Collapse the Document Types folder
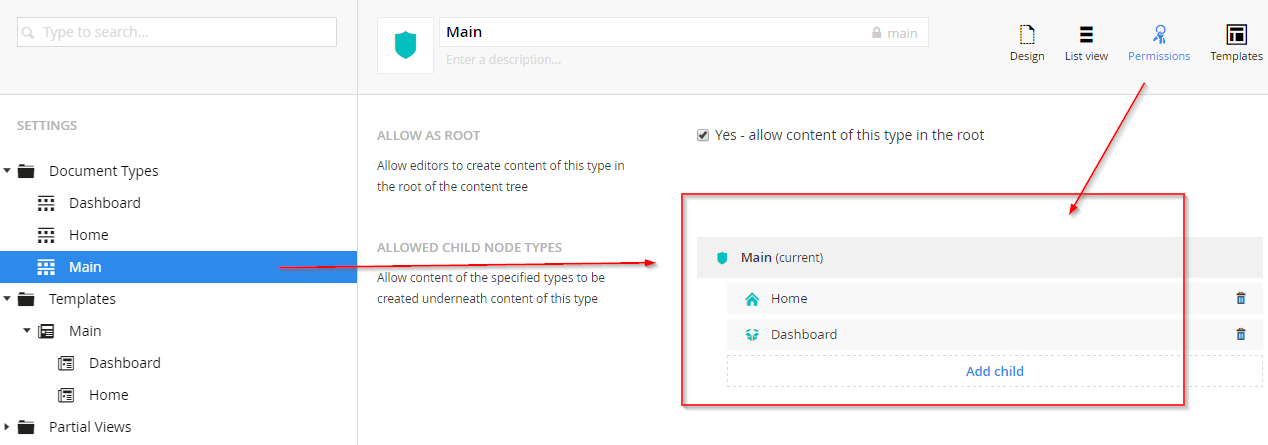Screen dimensions: 1268x445 click(x=7, y=171)
